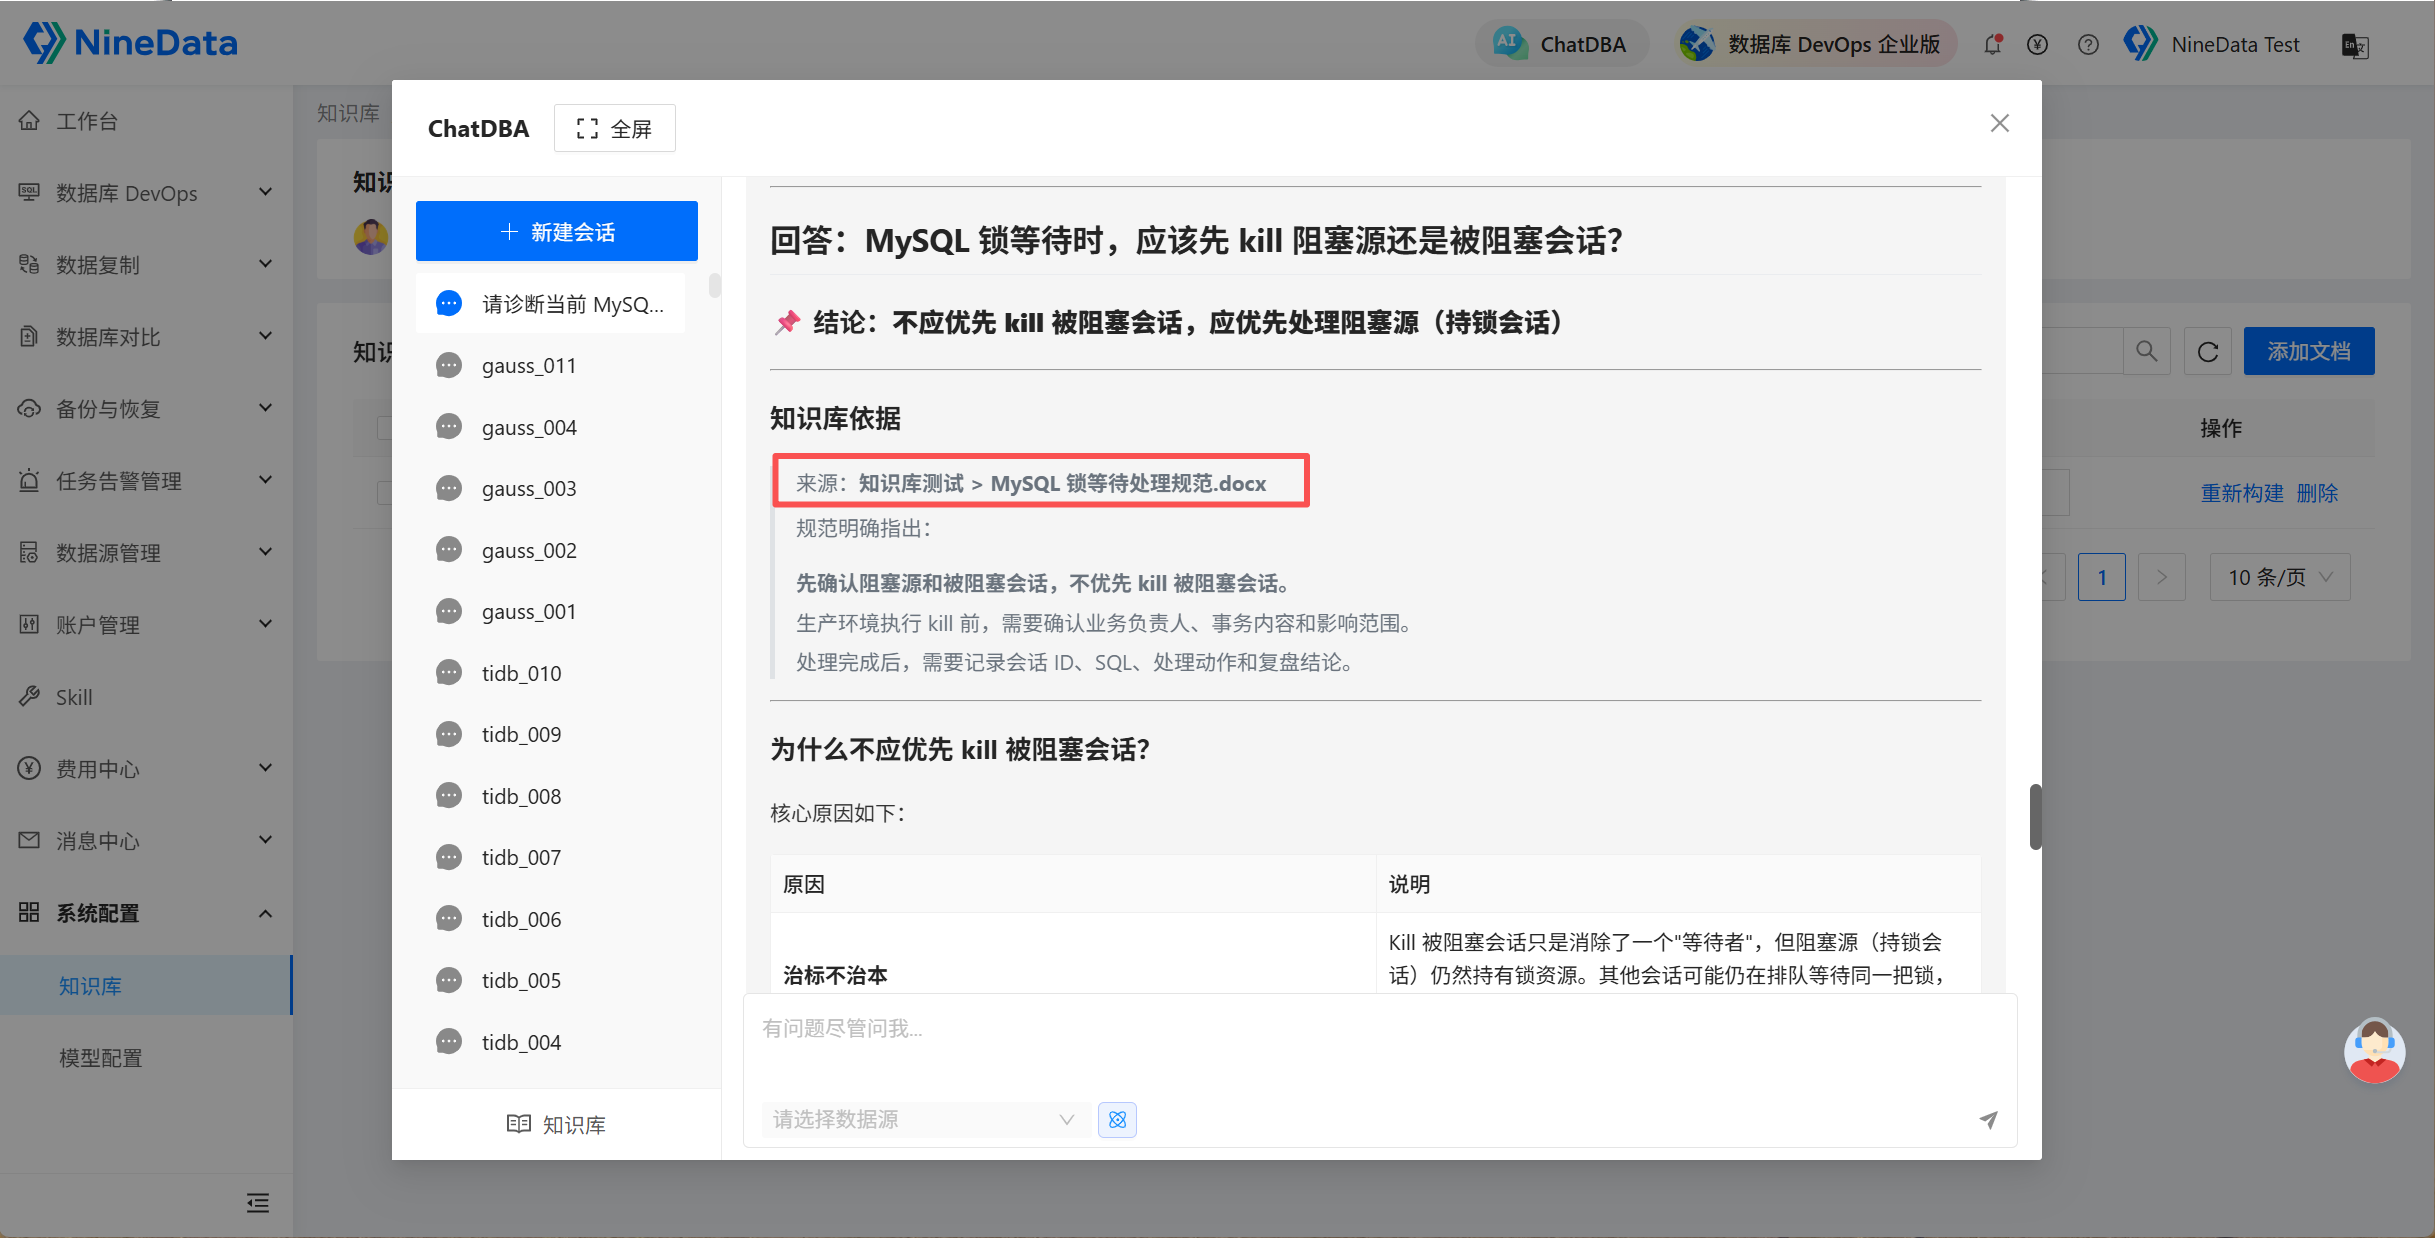Open the tidb_010 conversation
2435x1238 pixels.
551,674
